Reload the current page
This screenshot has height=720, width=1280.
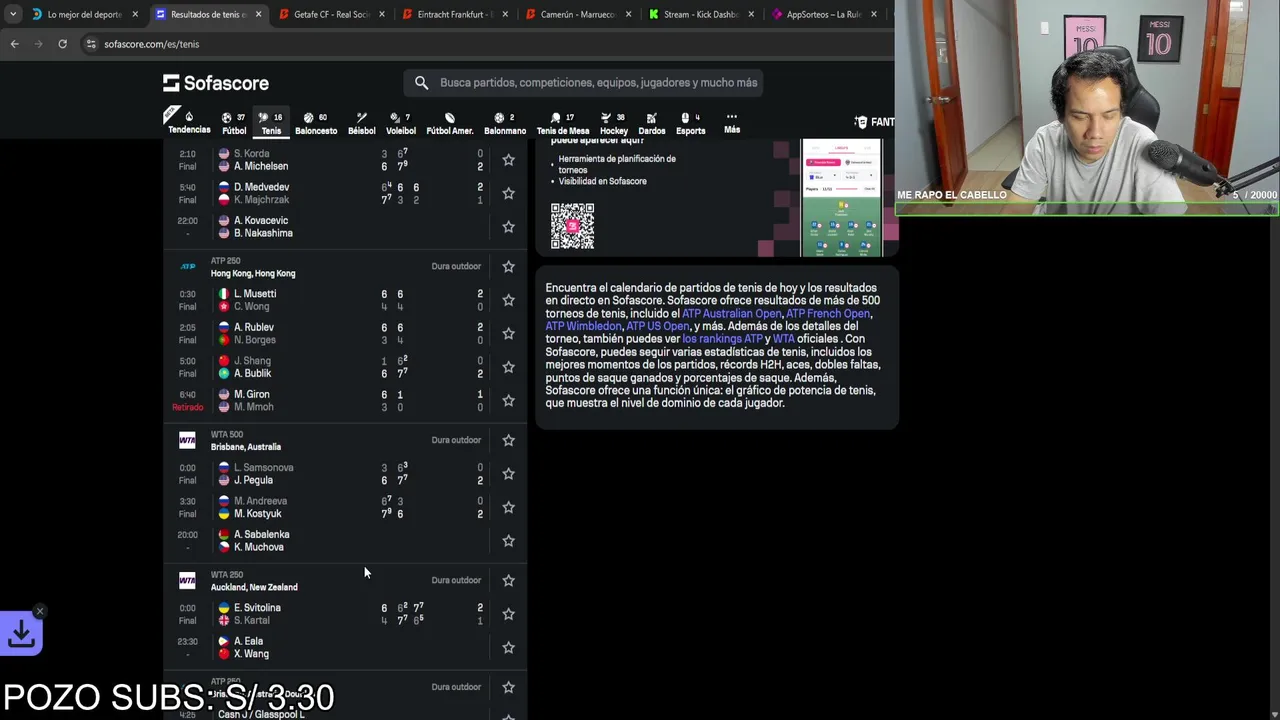click(x=62, y=44)
